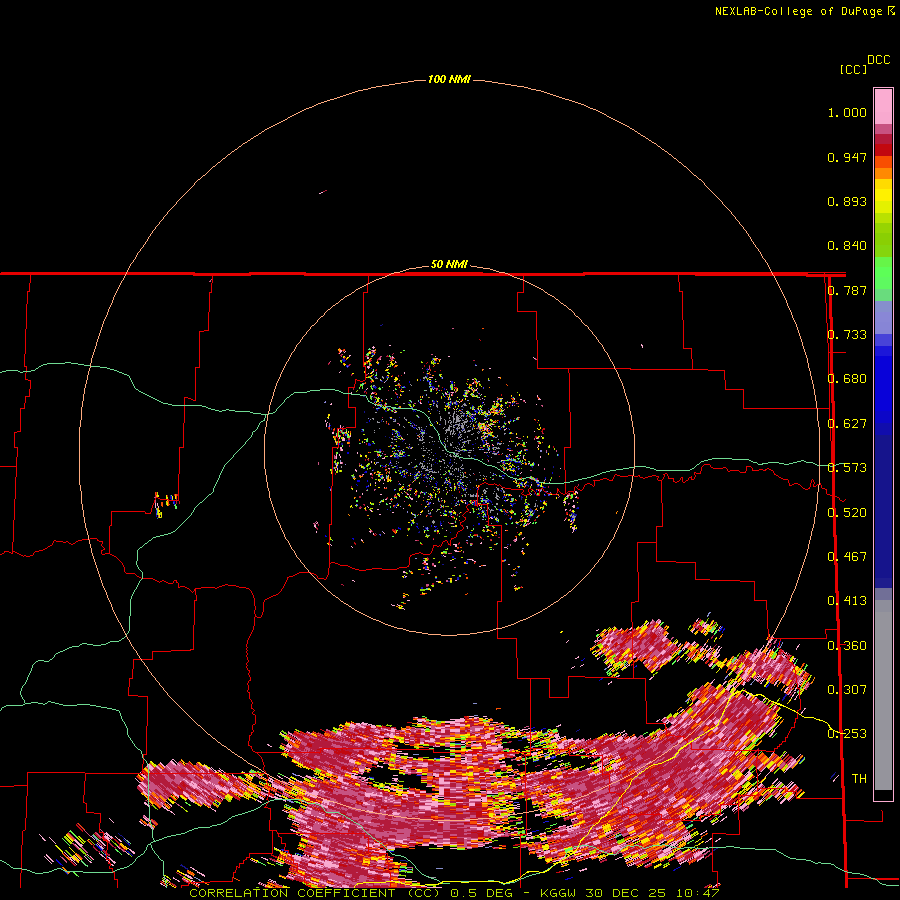This screenshot has height=900, width=900.
Task: Click the 50 NMI range ring label
Action: coord(449,264)
